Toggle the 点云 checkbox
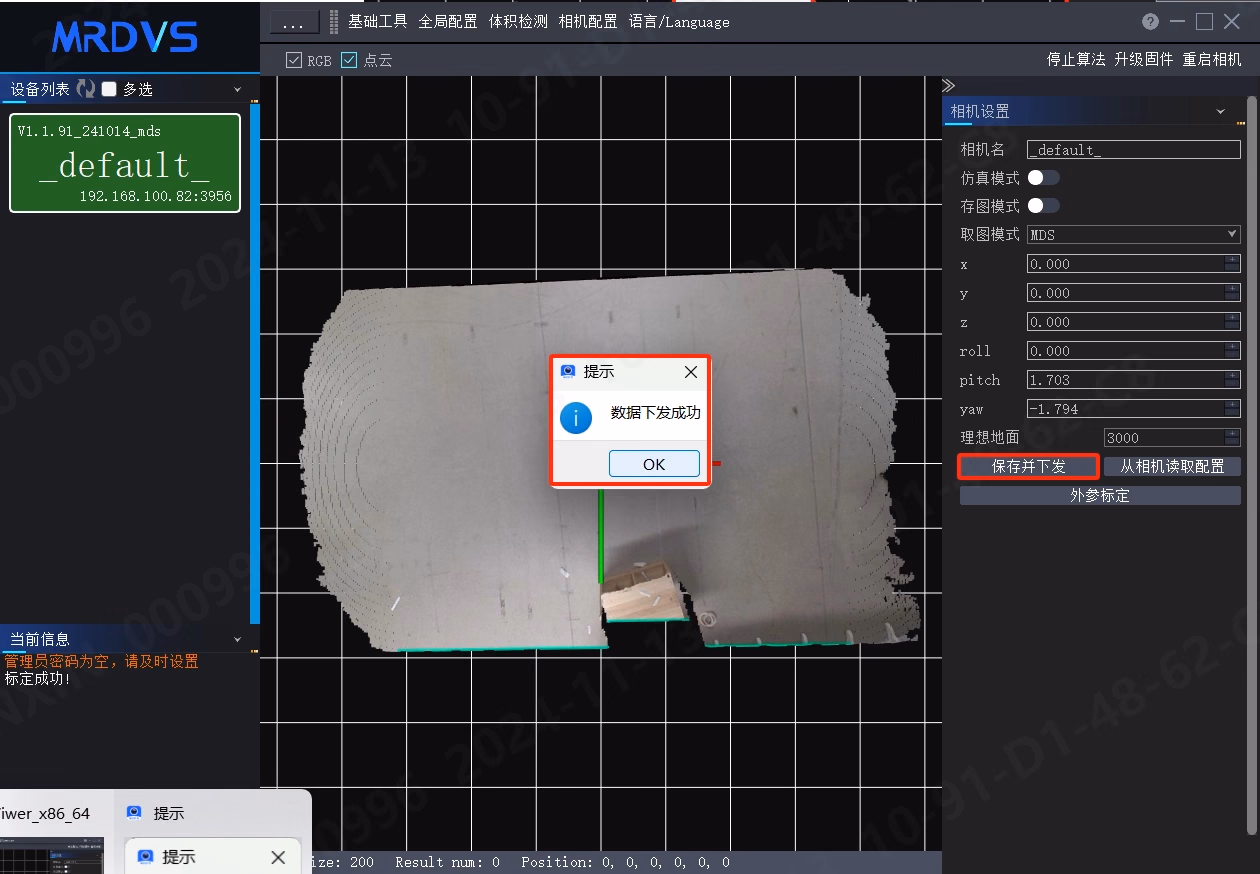 [349, 60]
